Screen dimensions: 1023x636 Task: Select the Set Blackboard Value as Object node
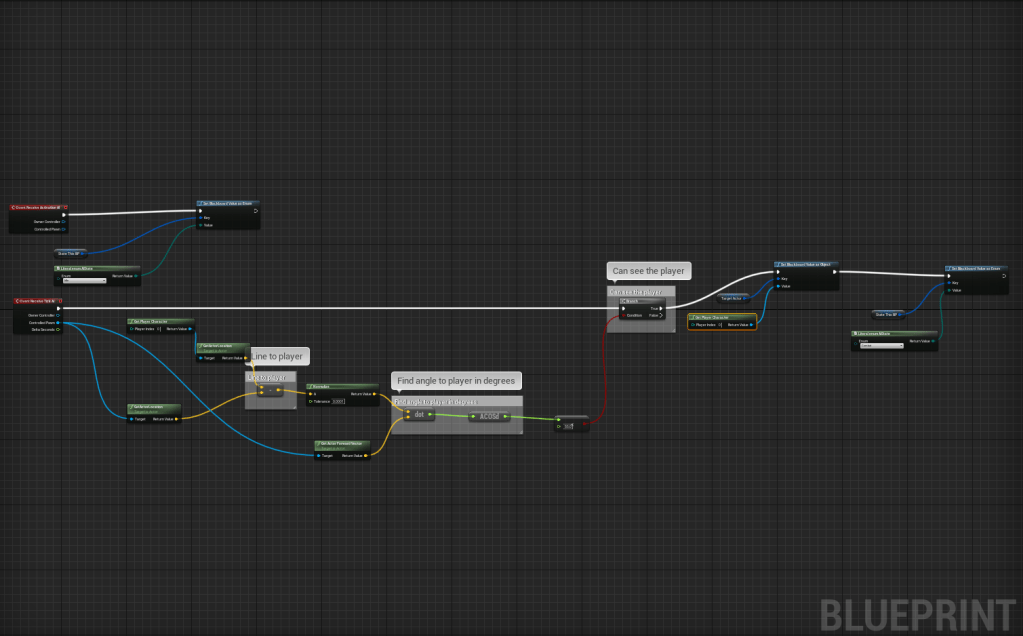pyautogui.click(x=806, y=264)
